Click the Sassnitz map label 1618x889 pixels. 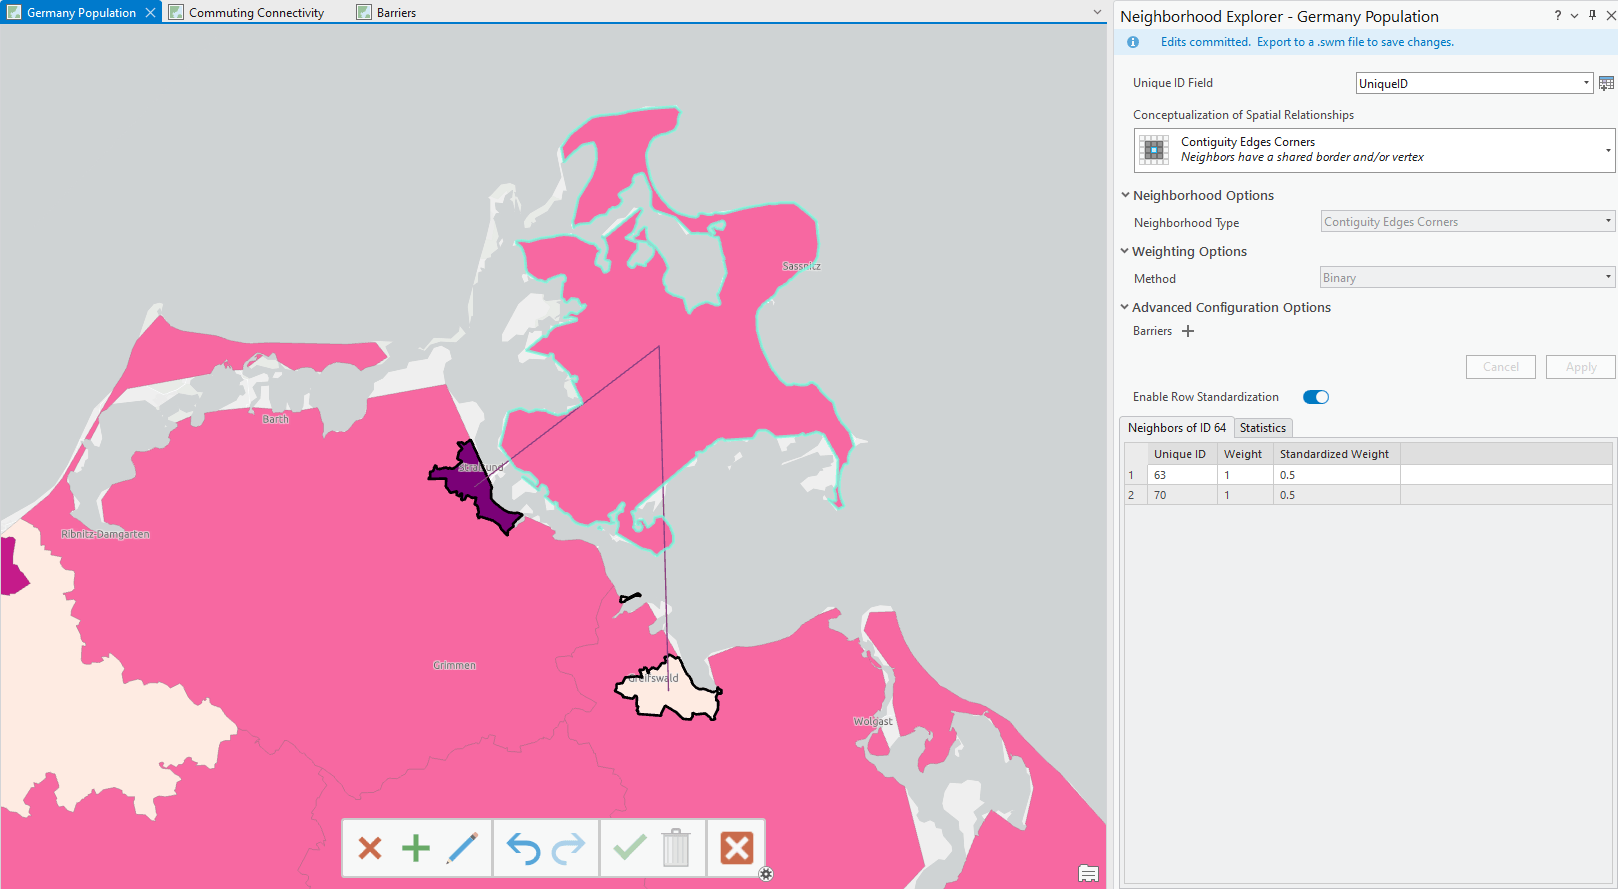[801, 266]
